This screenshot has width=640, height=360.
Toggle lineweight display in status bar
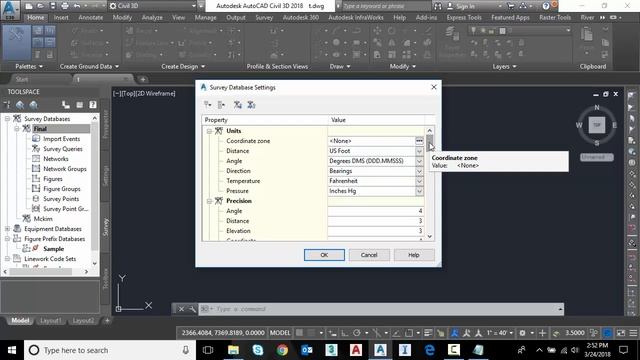[428, 333]
